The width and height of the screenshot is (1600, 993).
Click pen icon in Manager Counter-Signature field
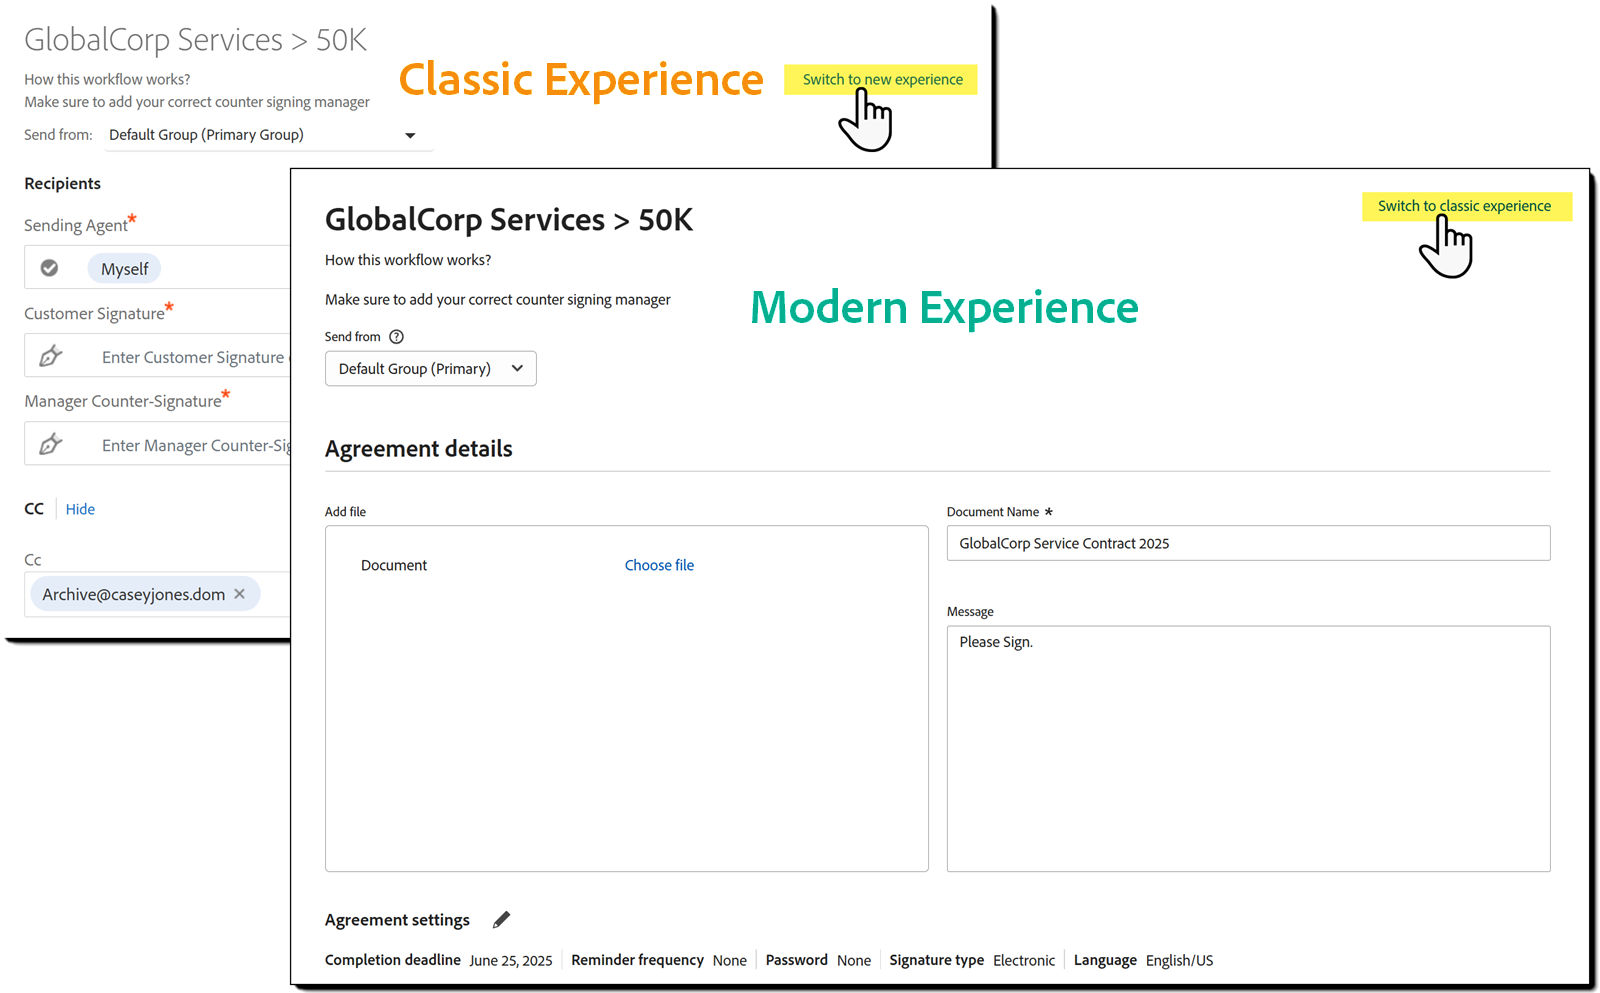[51, 444]
